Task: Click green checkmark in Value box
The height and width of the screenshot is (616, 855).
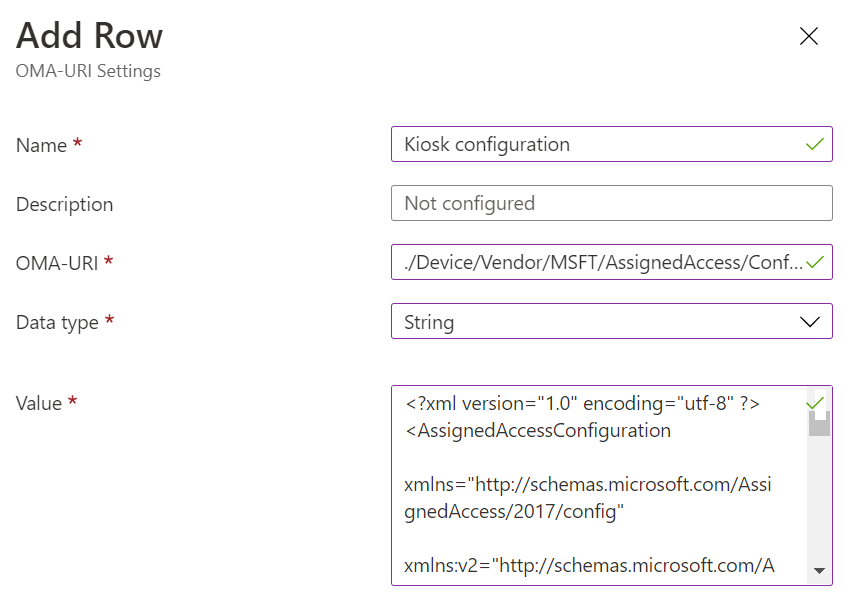Action: 815,403
